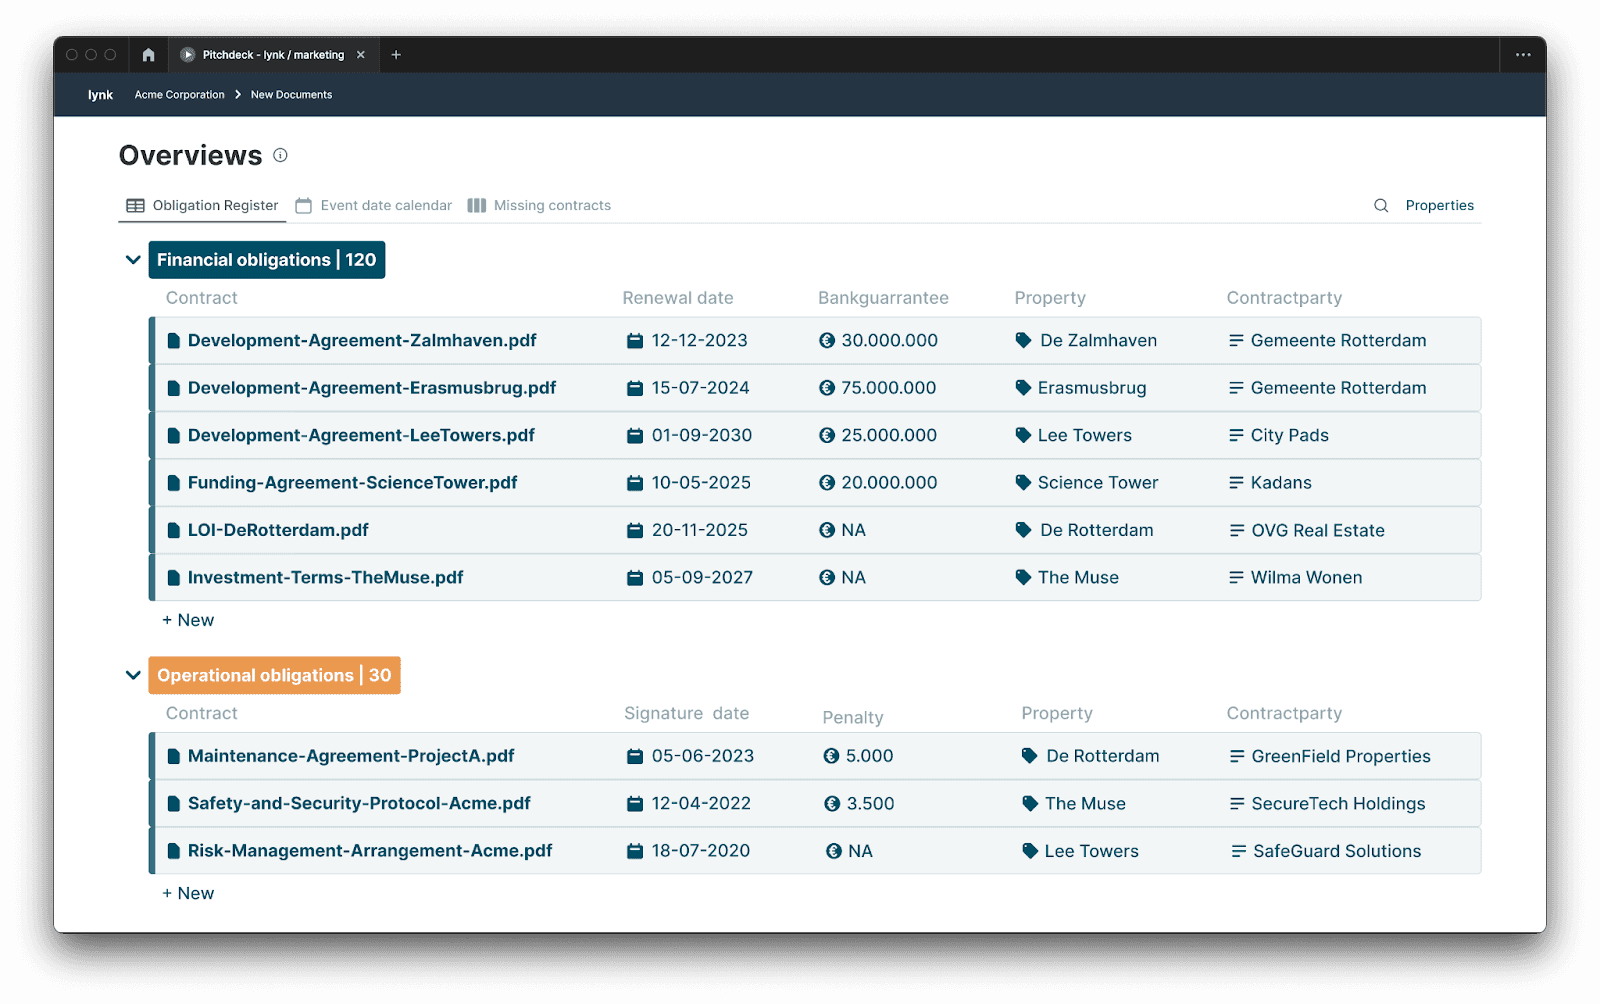Click 12-04-2022 signature date
Screen dimensions: 1600x1004
(x=701, y=804)
